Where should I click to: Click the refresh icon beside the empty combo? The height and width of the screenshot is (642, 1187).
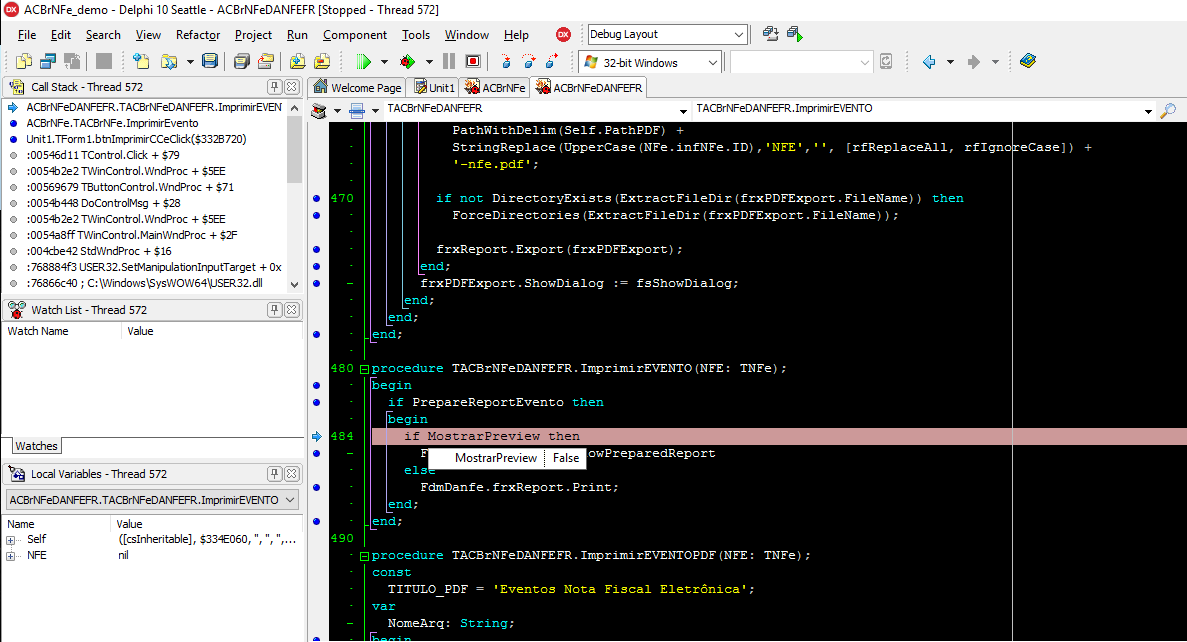(x=886, y=62)
